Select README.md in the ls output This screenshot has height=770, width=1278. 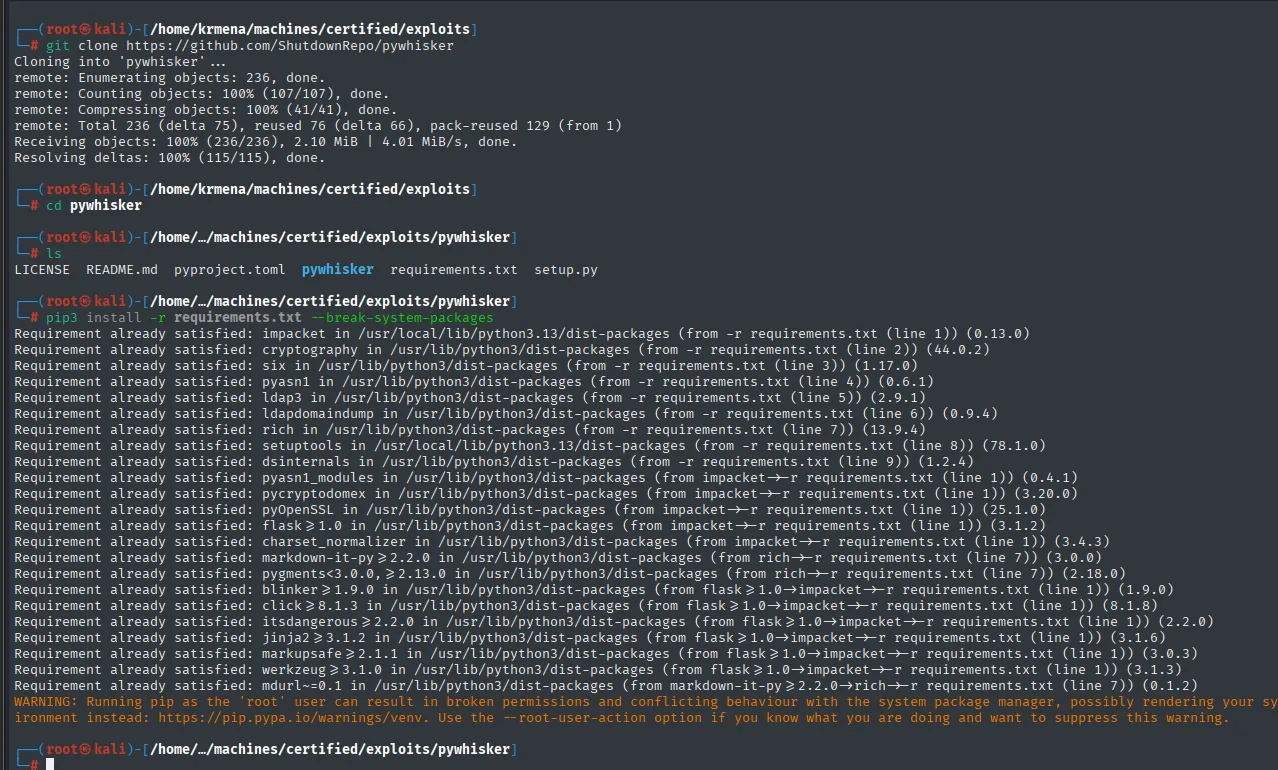122,269
